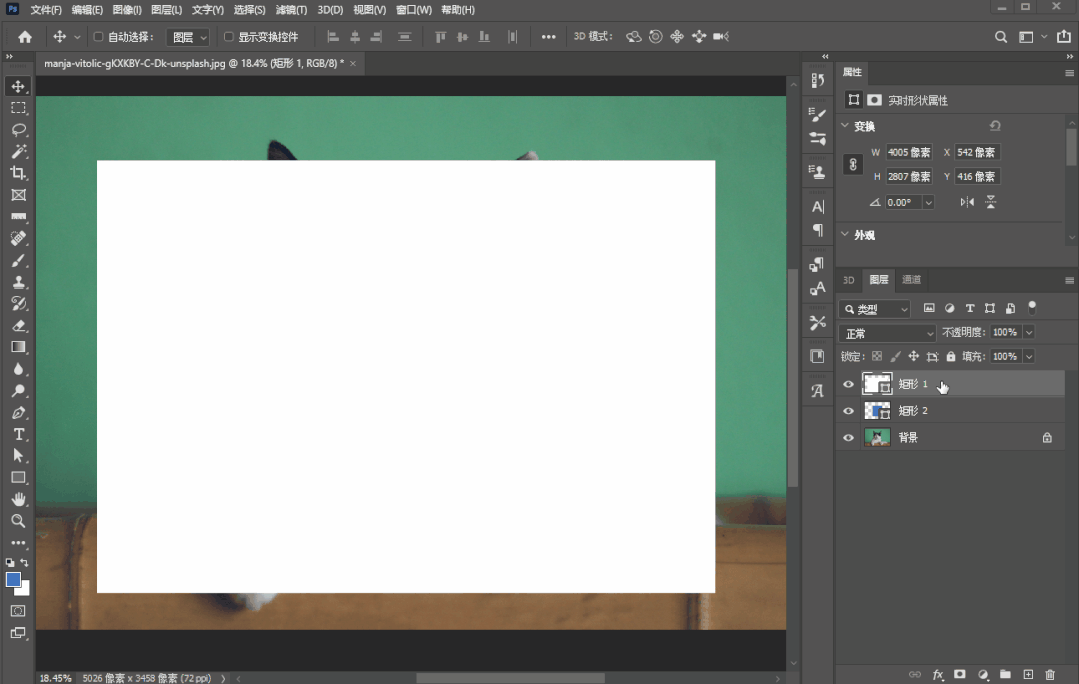Flip shape horizontally in Properties
Screen dimensions: 1079x684
tap(967, 202)
